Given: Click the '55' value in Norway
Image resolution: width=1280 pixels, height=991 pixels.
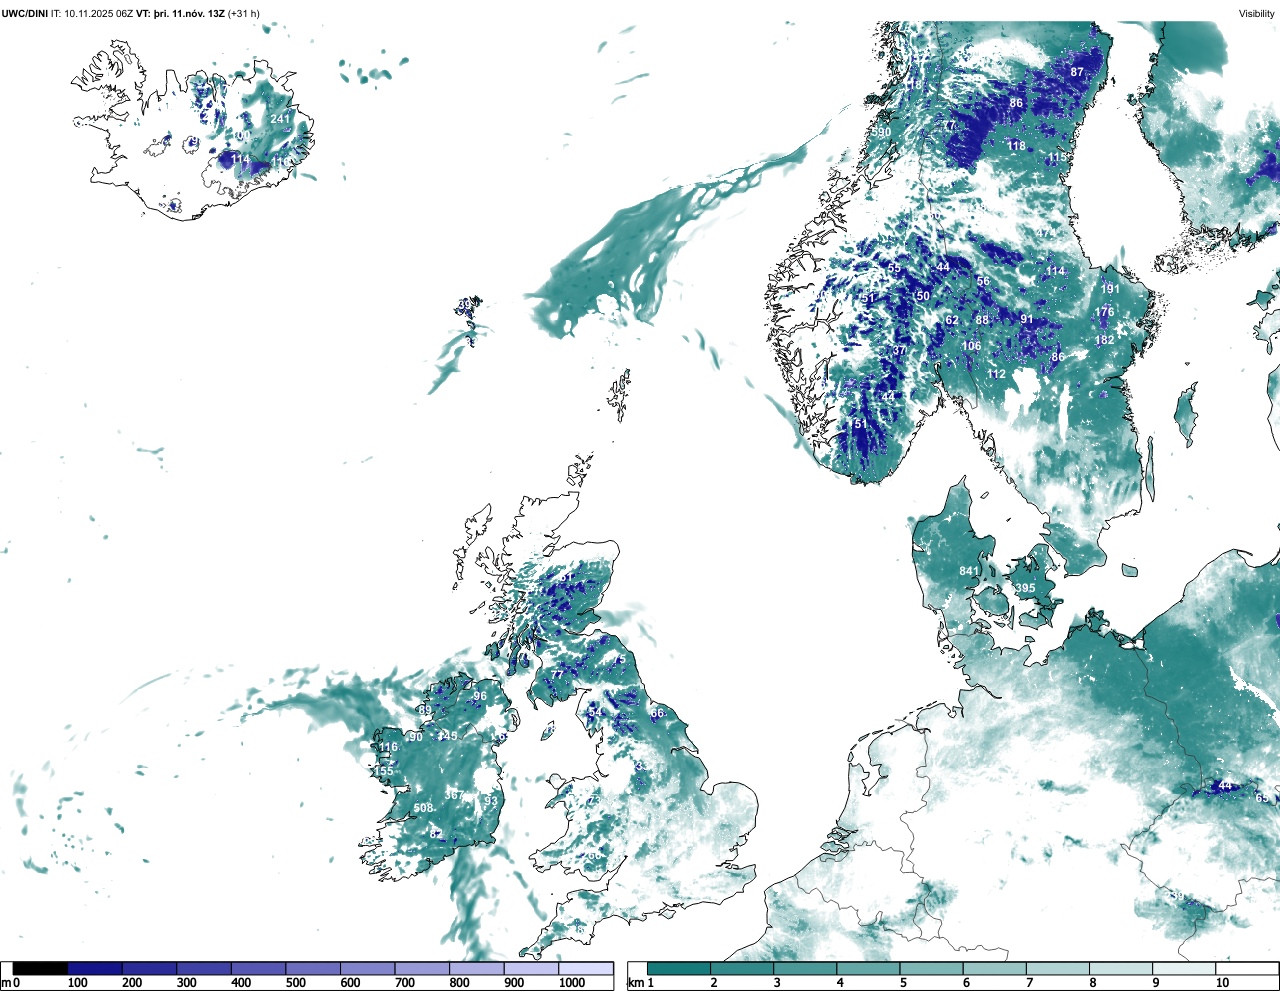Looking at the screenshot, I should (894, 268).
